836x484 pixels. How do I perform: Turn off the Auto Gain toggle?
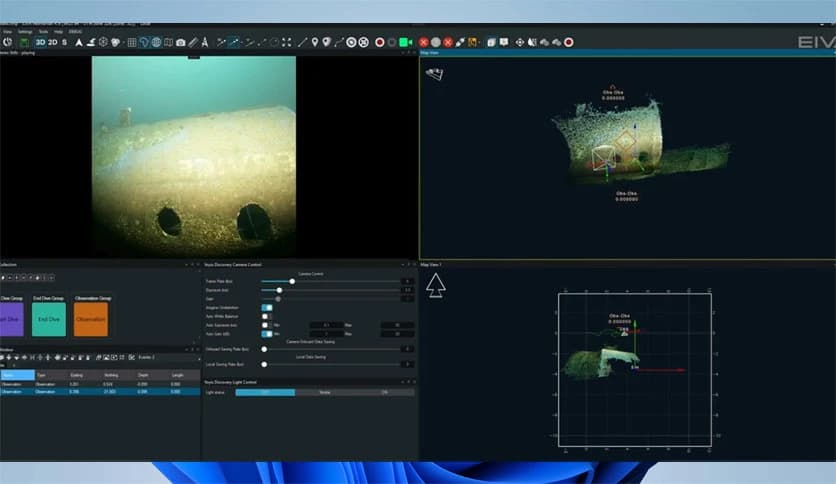coord(267,334)
